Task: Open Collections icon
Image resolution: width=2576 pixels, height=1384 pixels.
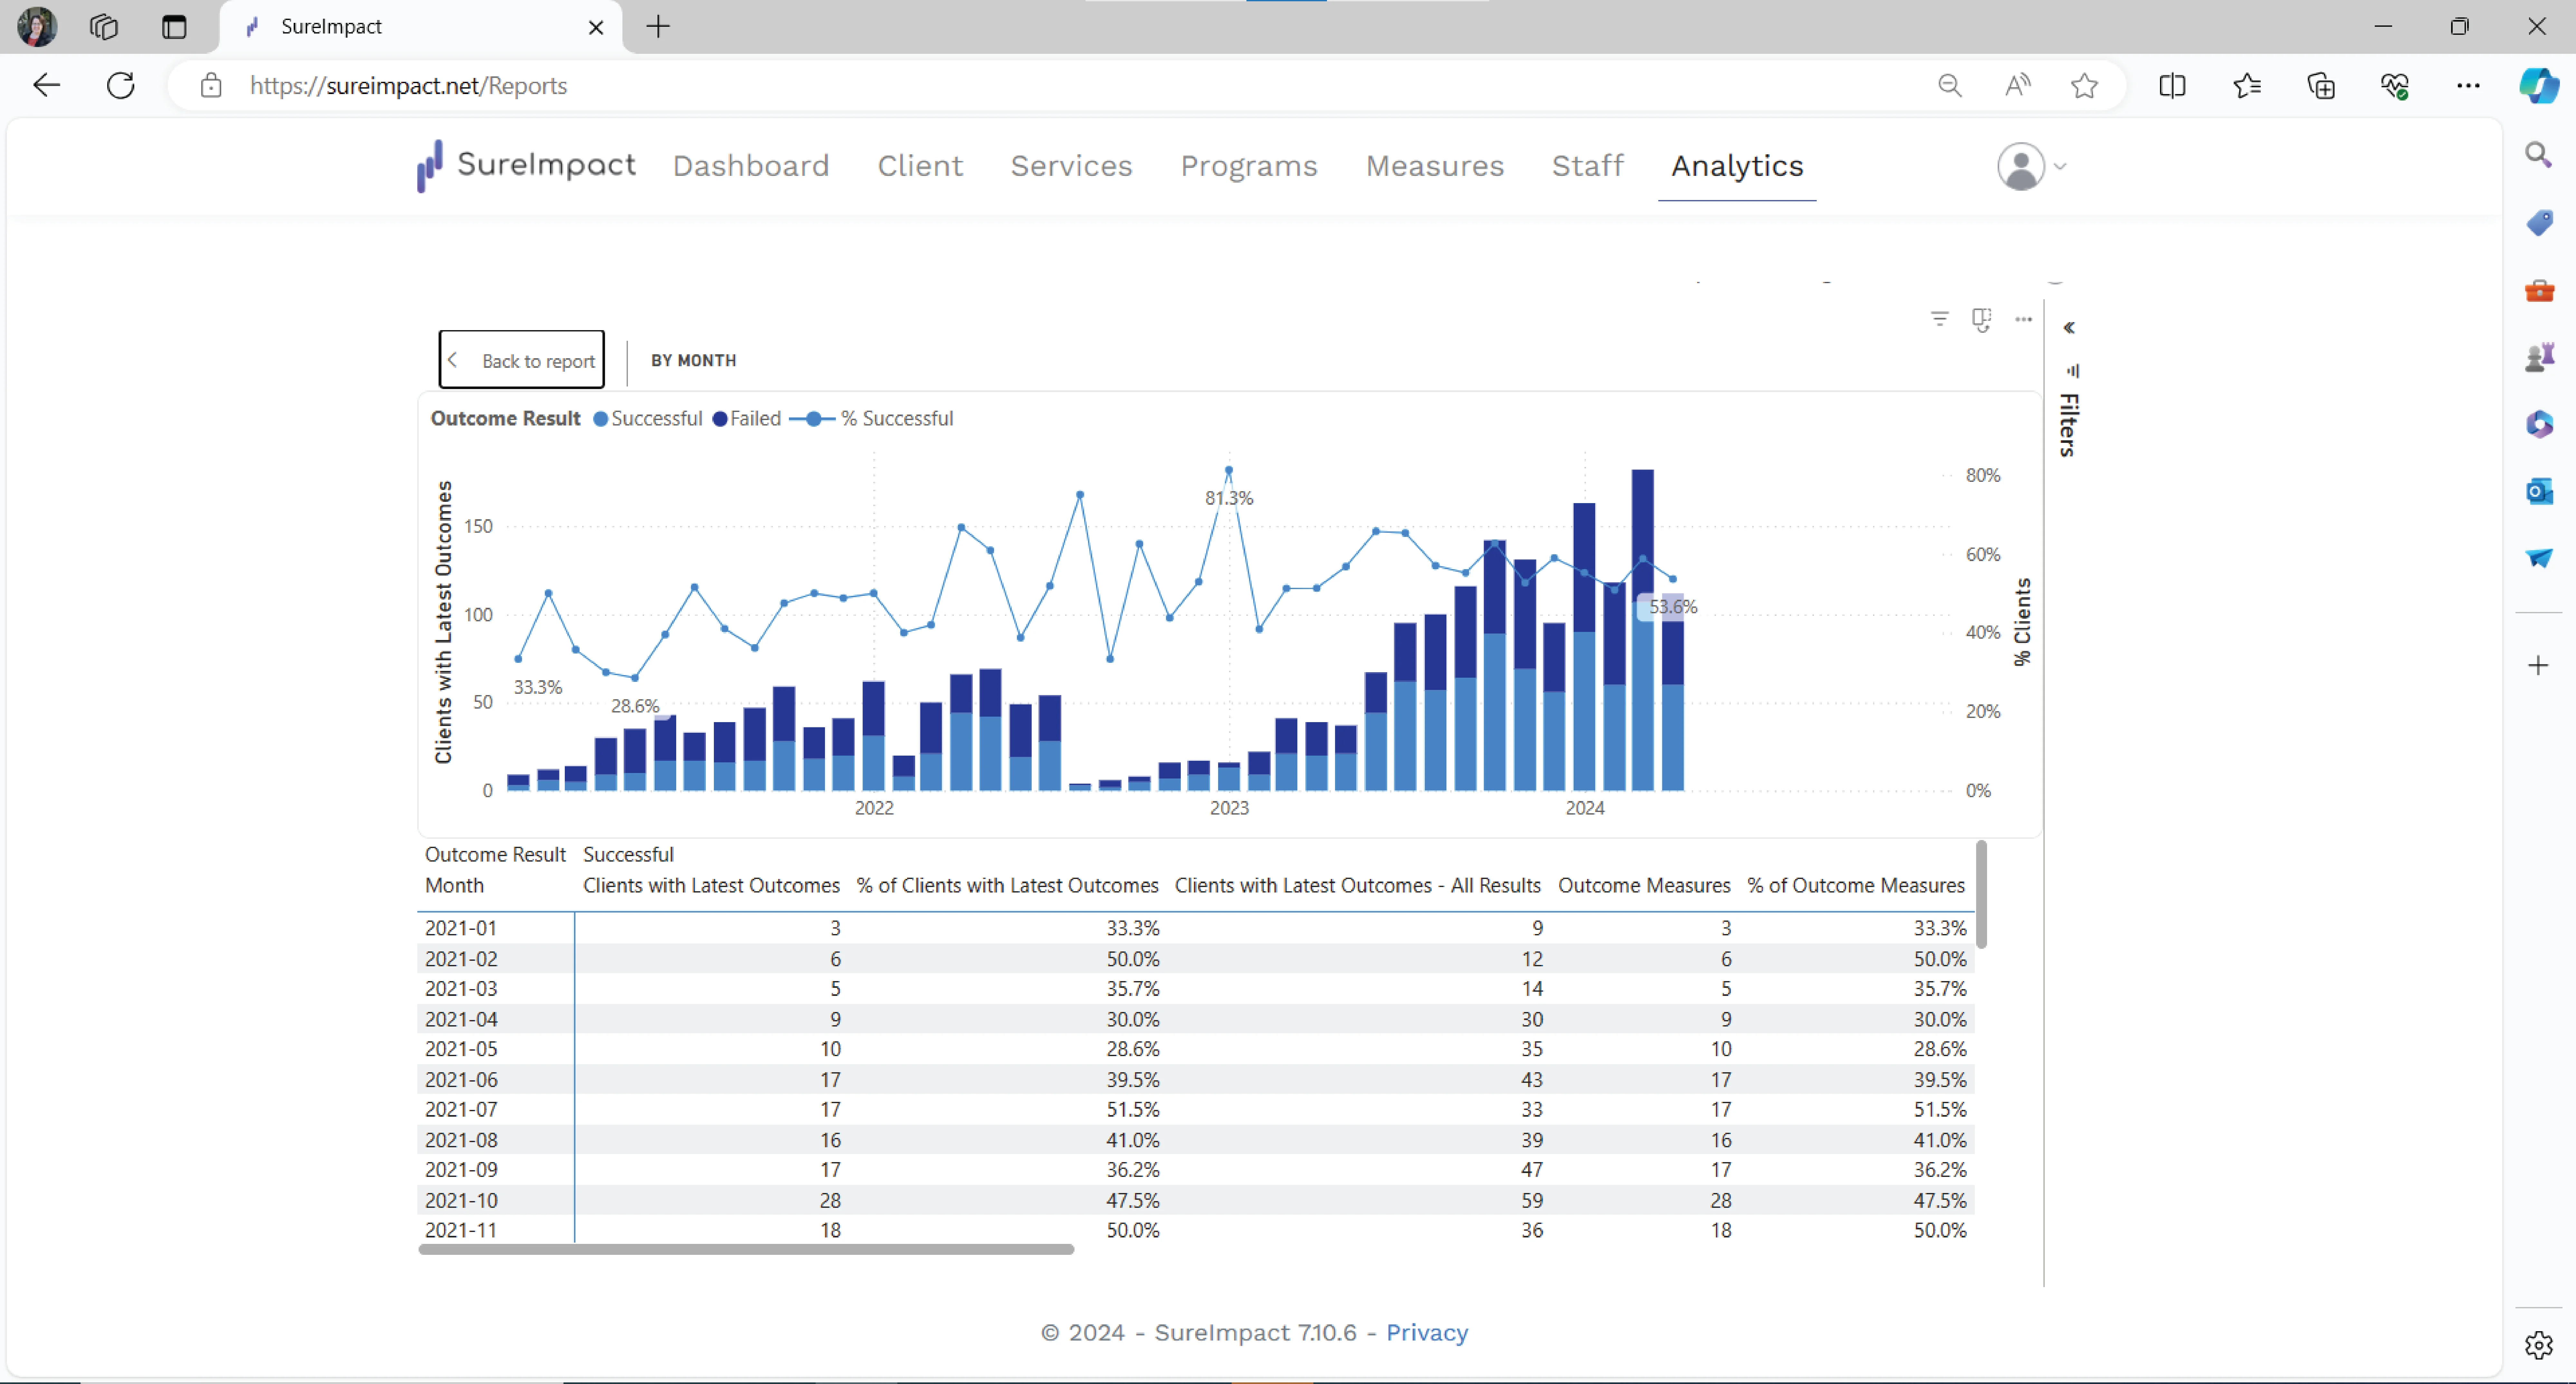Action: point(2321,86)
